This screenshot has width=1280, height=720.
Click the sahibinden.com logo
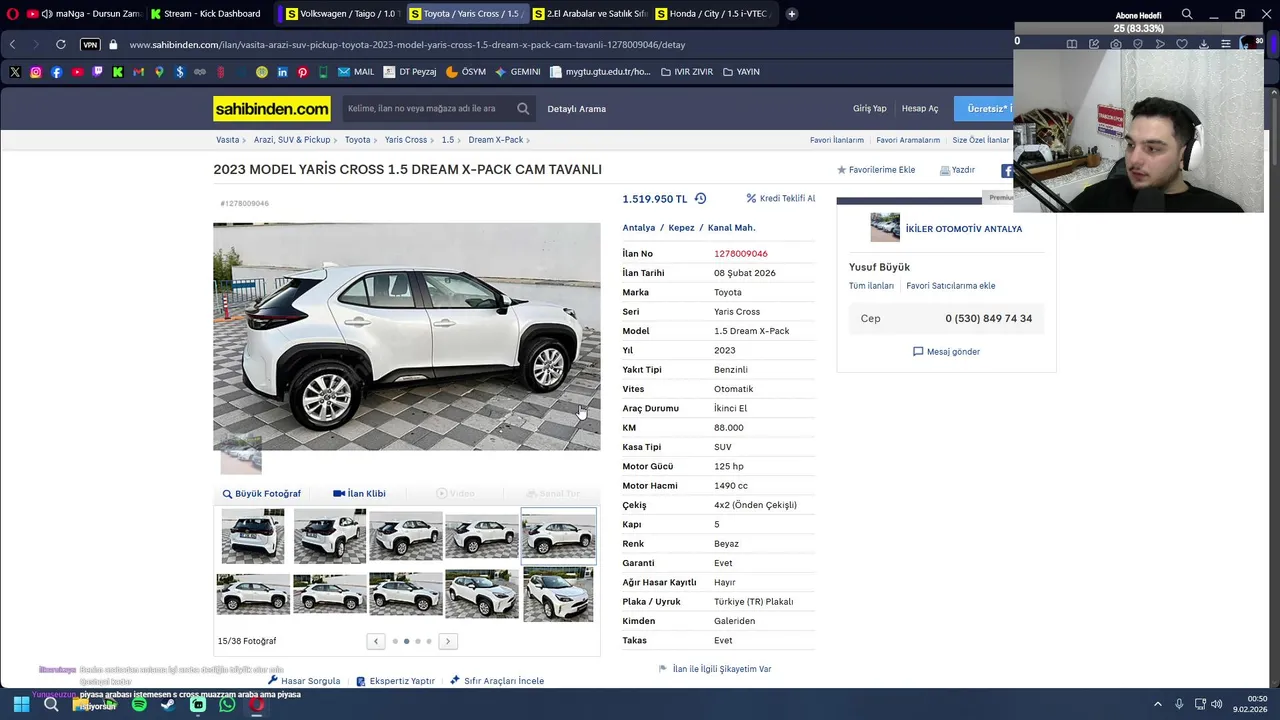tap(271, 109)
